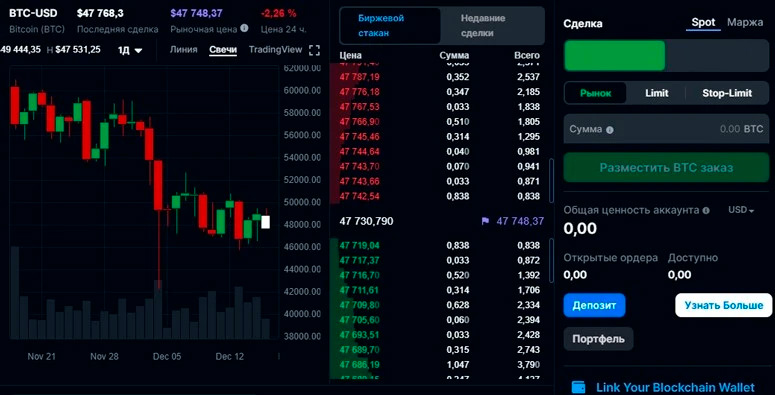Select the green buy side toggle

(x=614, y=55)
